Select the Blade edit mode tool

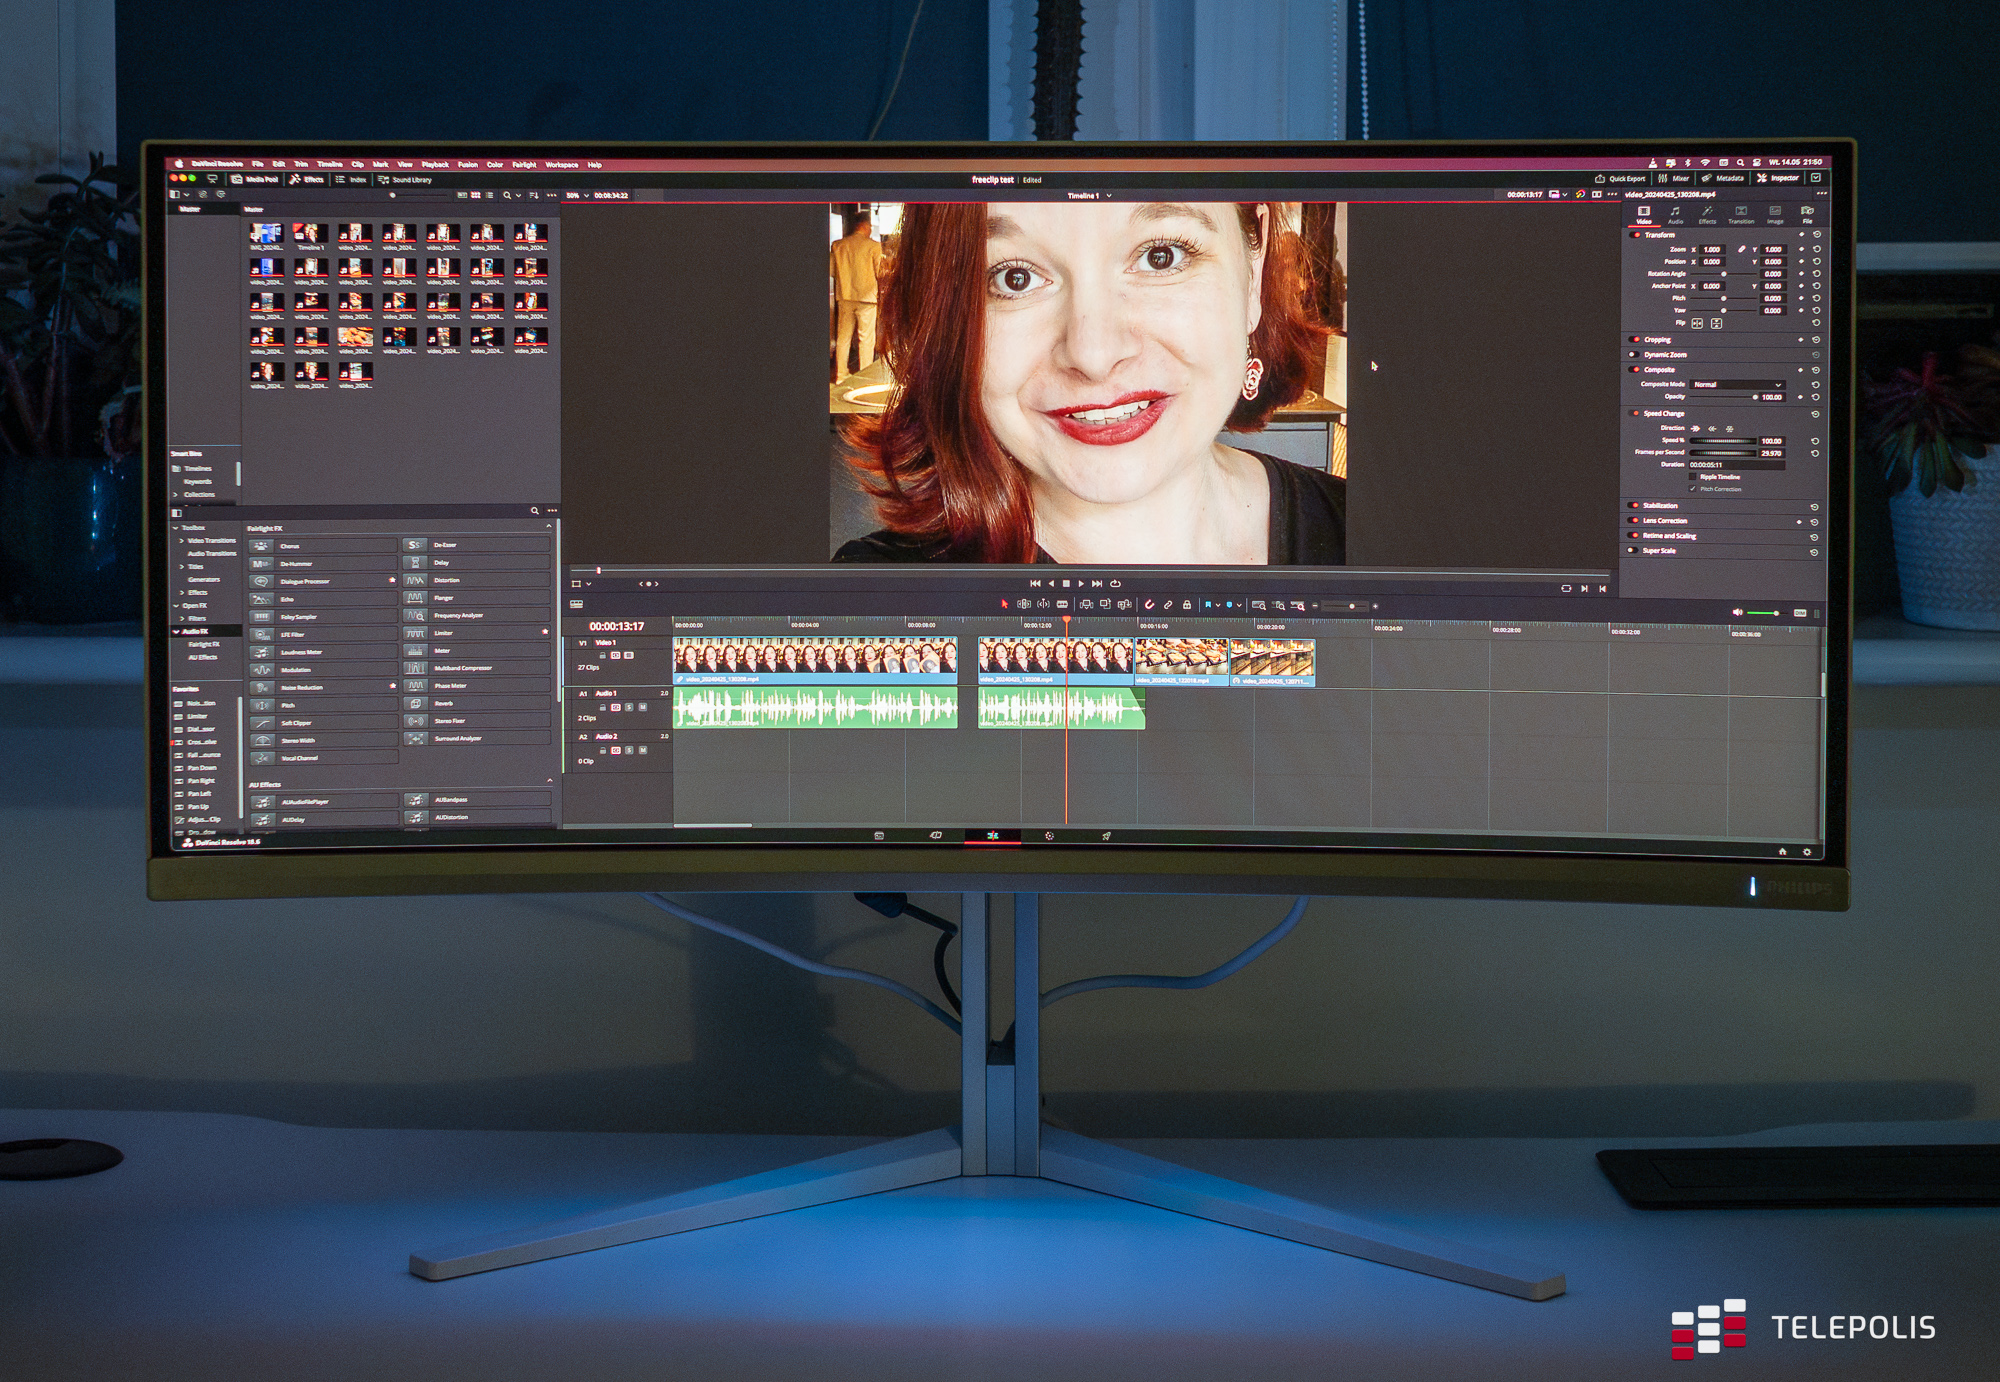pos(1062,604)
